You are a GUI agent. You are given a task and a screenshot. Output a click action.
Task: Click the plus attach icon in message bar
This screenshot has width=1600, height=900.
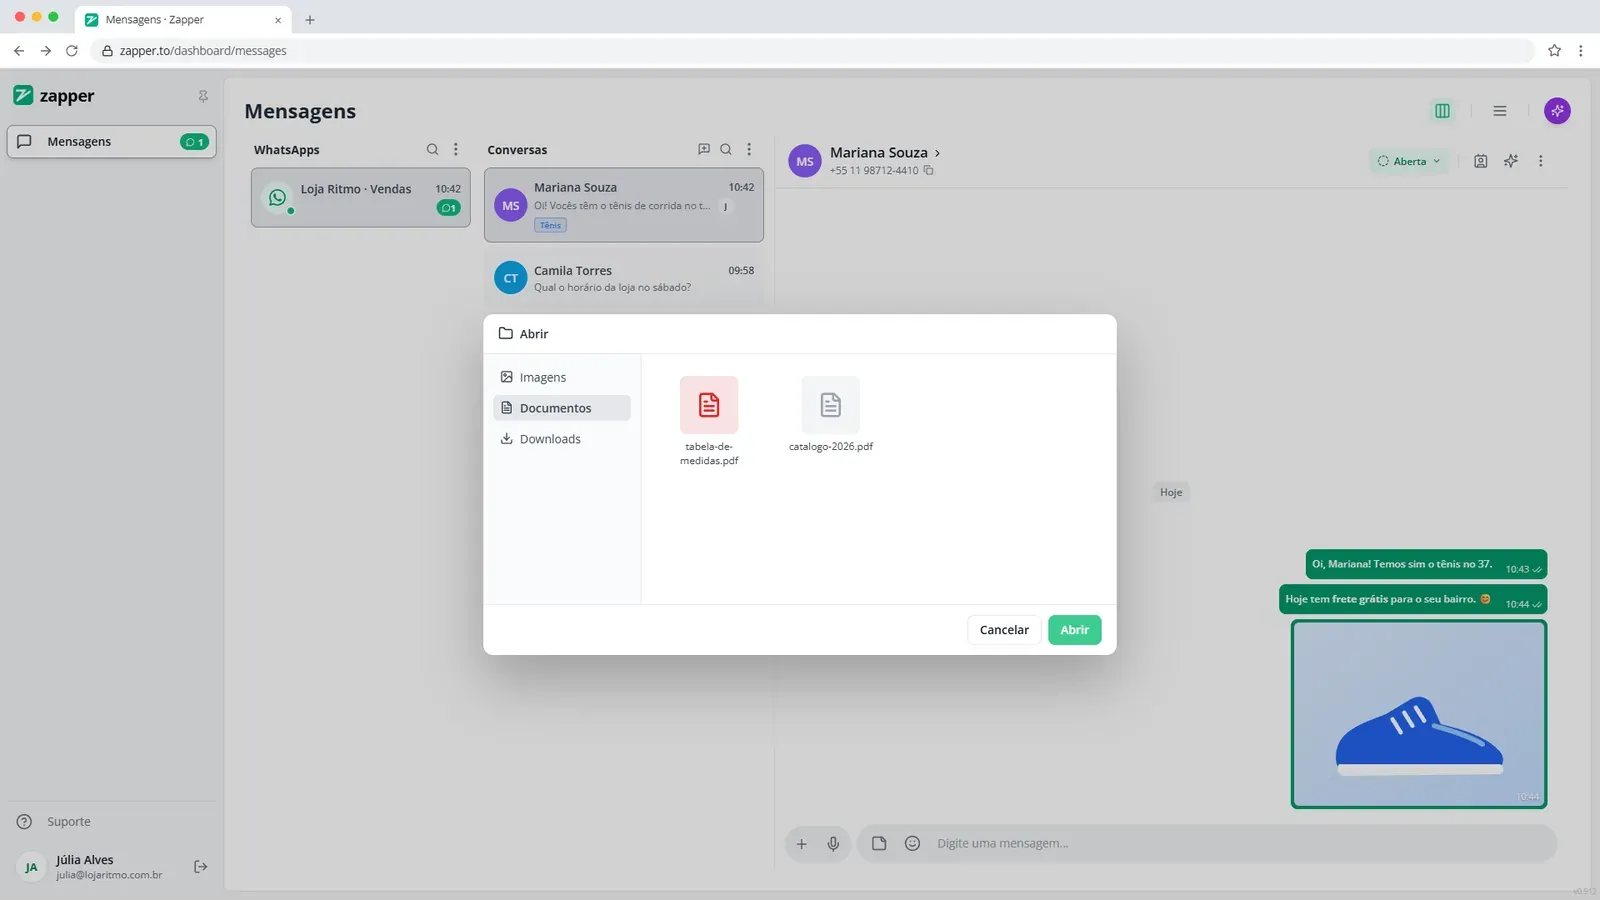(x=801, y=844)
